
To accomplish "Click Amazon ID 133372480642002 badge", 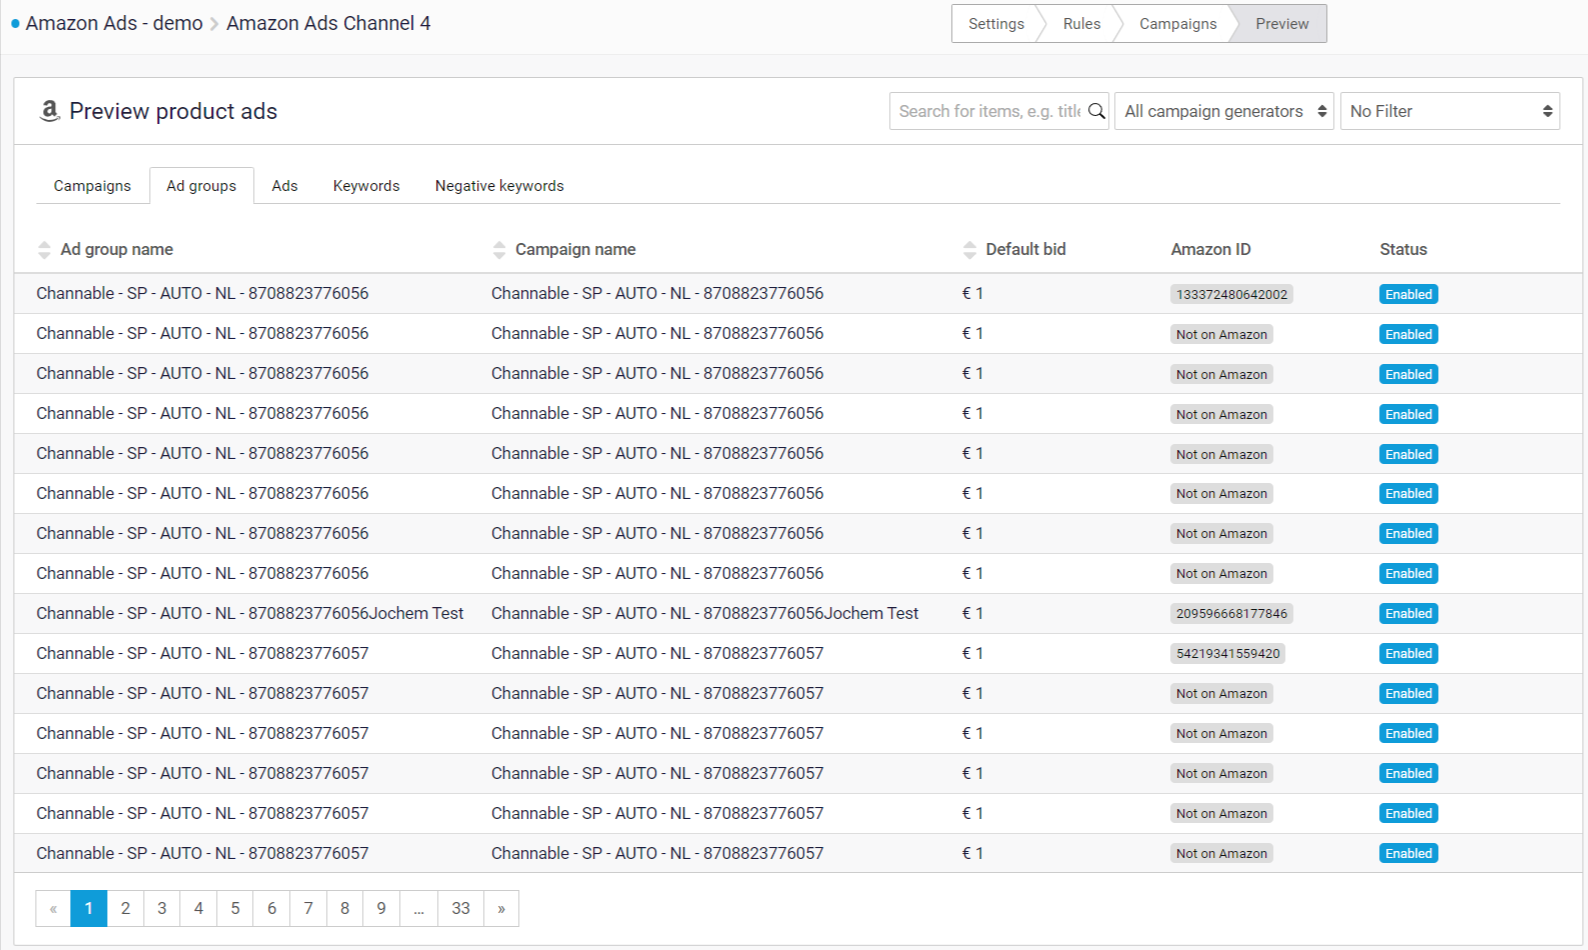I will click(1231, 294).
